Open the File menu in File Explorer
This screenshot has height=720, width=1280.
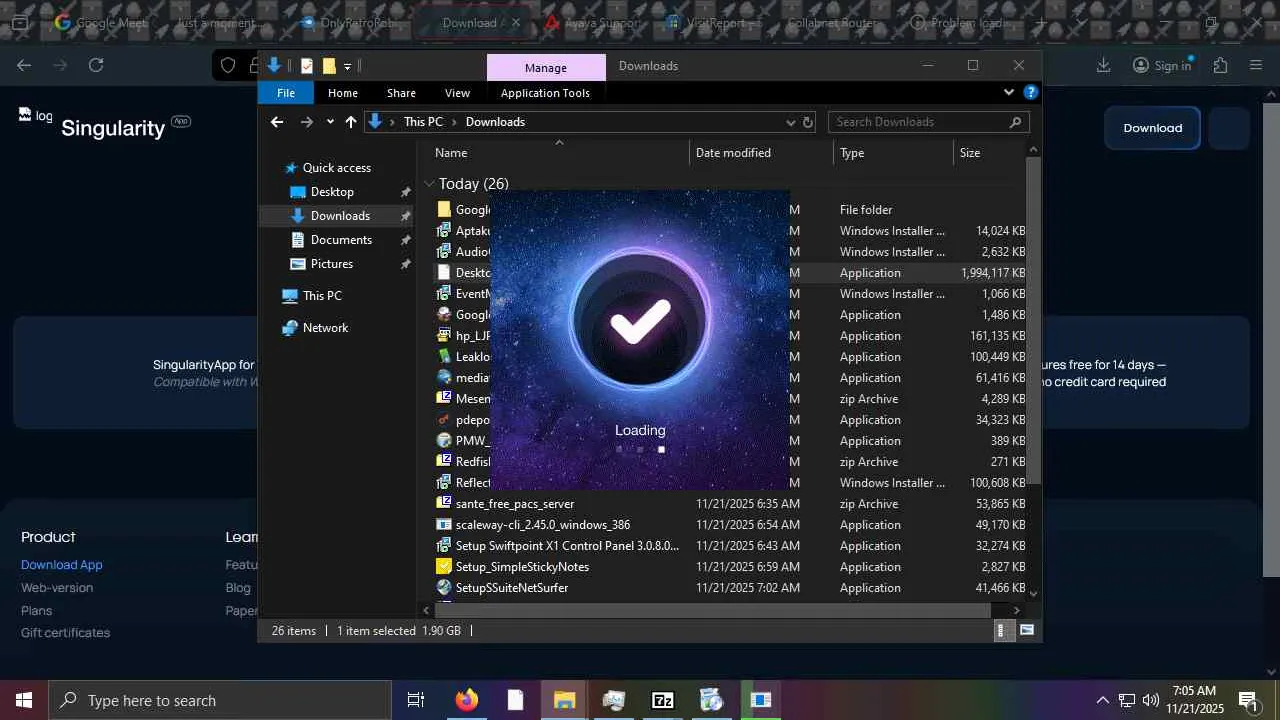point(286,93)
